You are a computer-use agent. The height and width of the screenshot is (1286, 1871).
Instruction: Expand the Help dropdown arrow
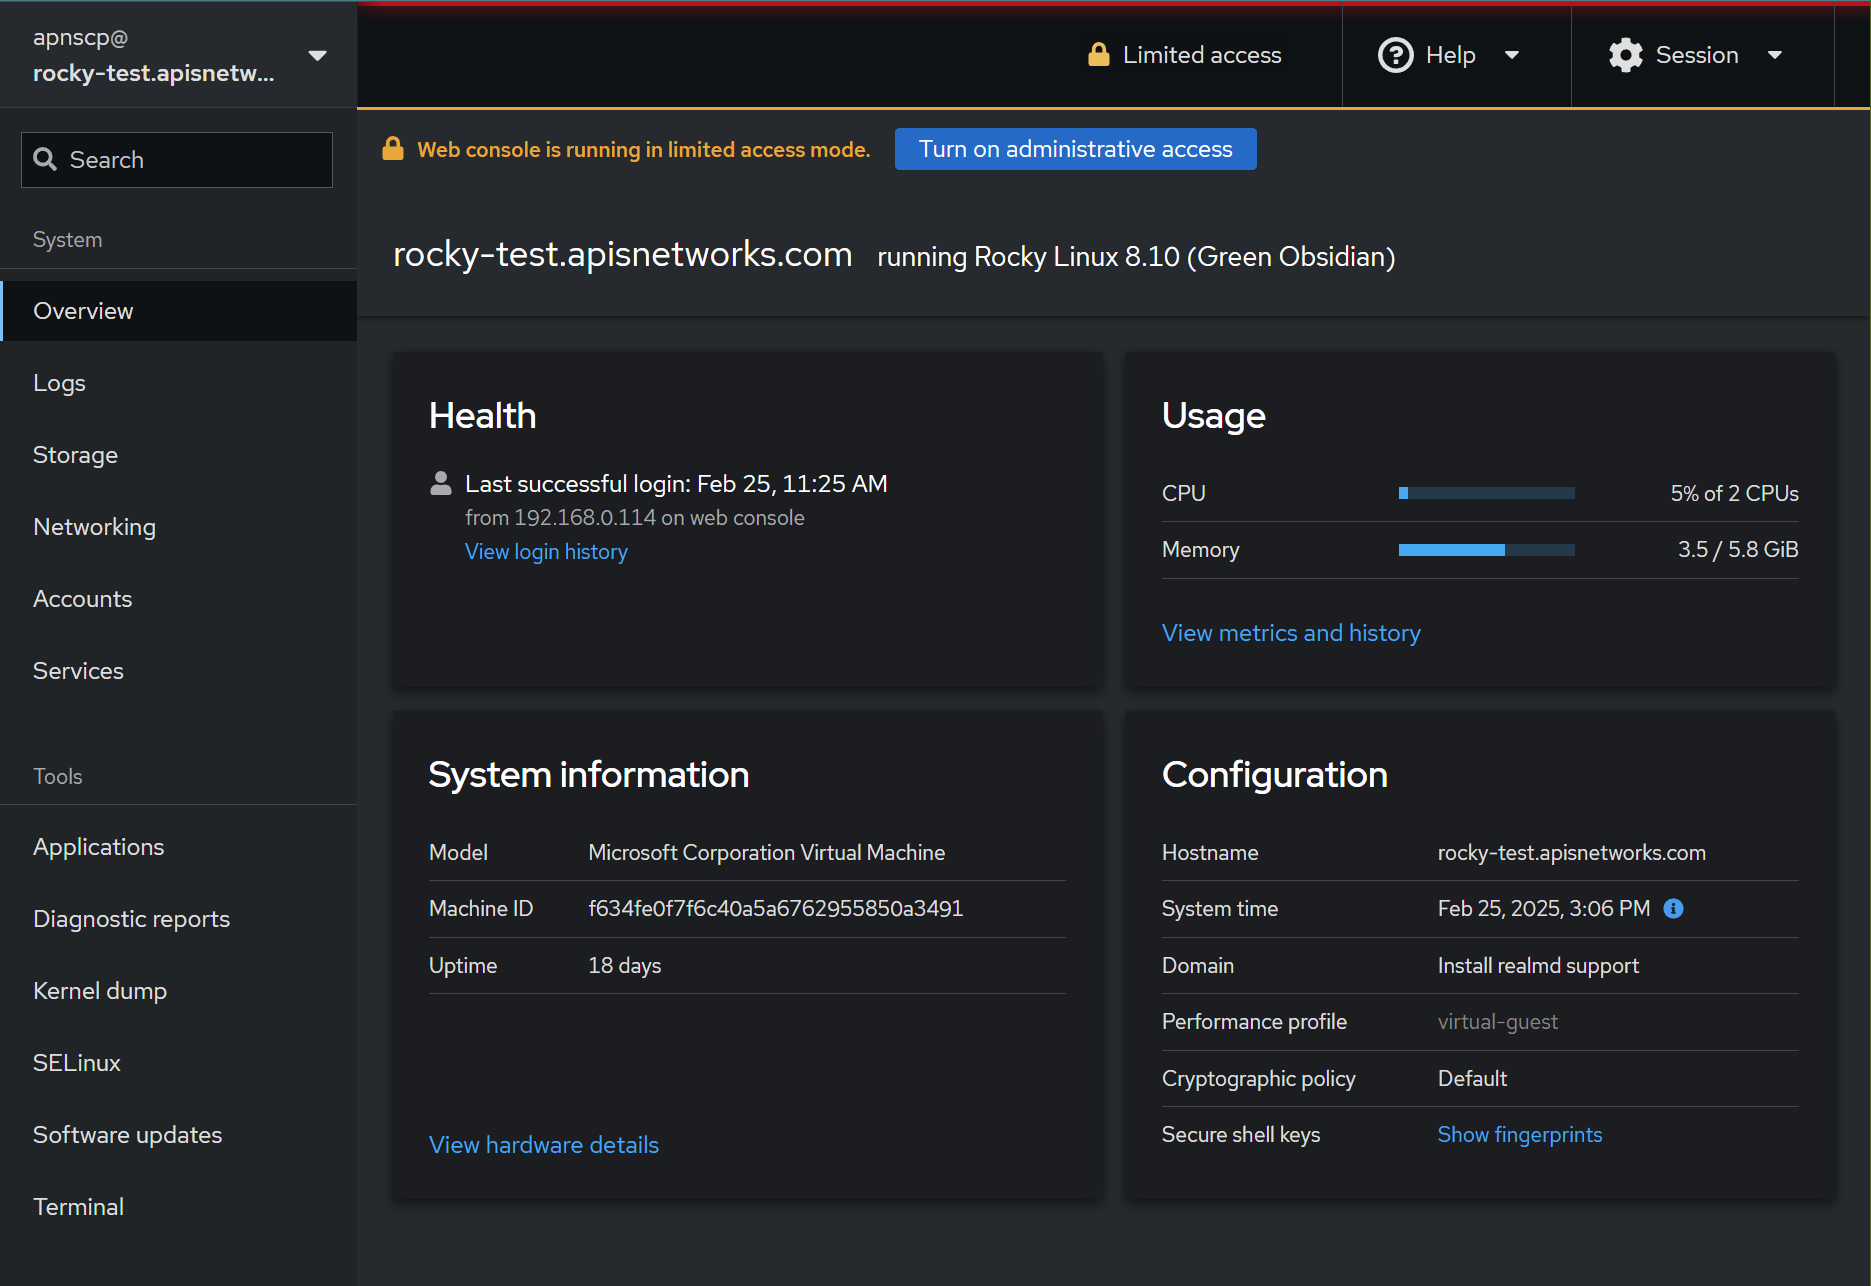(x=1511, y=55)
